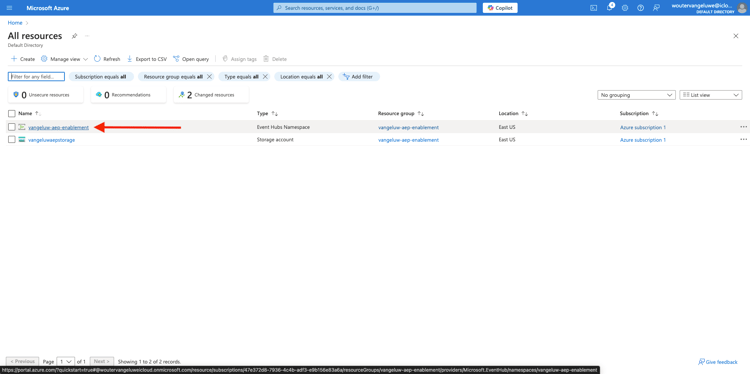This screenshot has width=750, height=374.
Task: Click Previous page button
Action: 22,362
